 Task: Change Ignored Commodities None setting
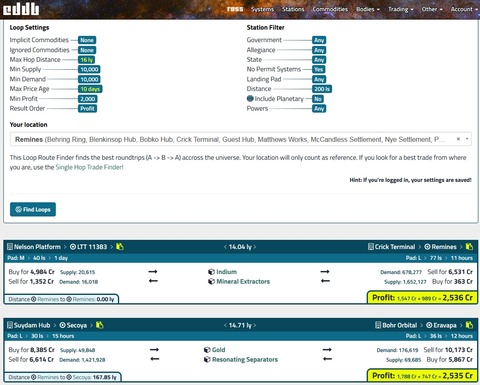click(87, 50)
